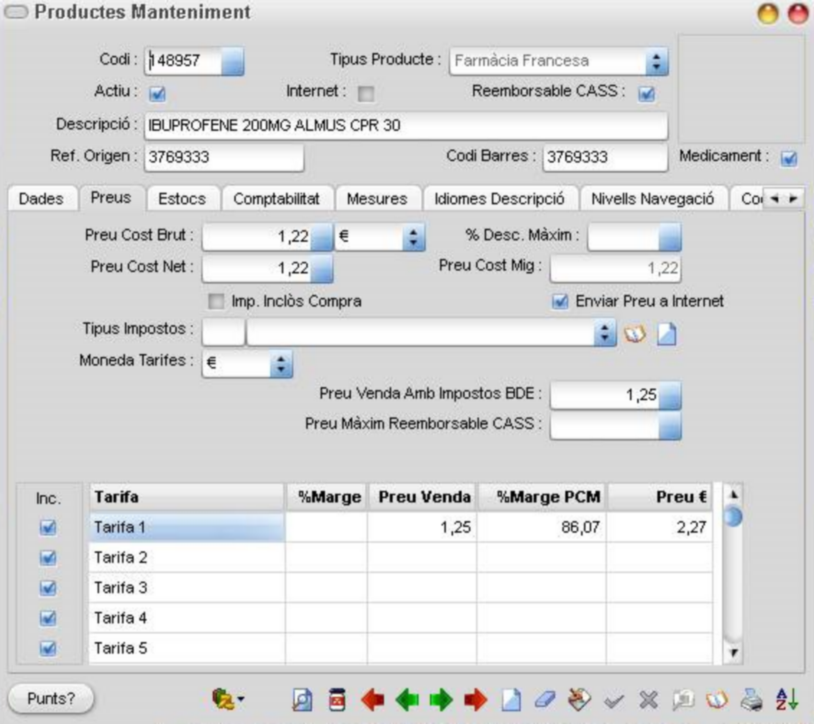
Task: Open the Comptabilitat tab
Action: click(276, 199)
